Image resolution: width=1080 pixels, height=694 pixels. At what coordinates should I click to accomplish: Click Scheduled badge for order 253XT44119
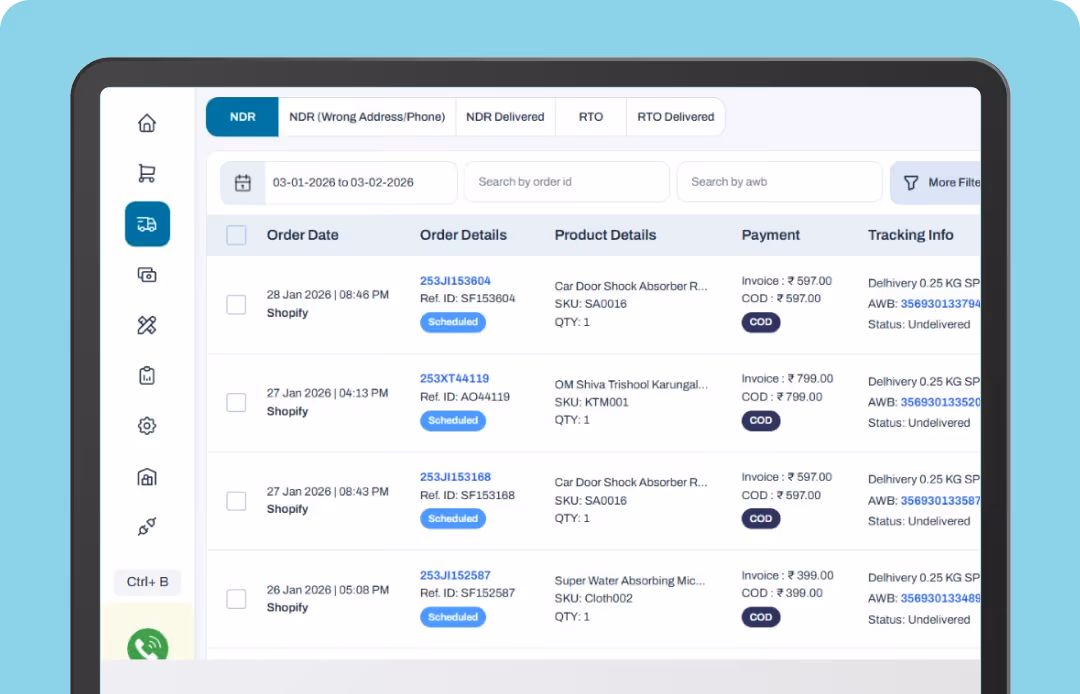coord(453,421)
